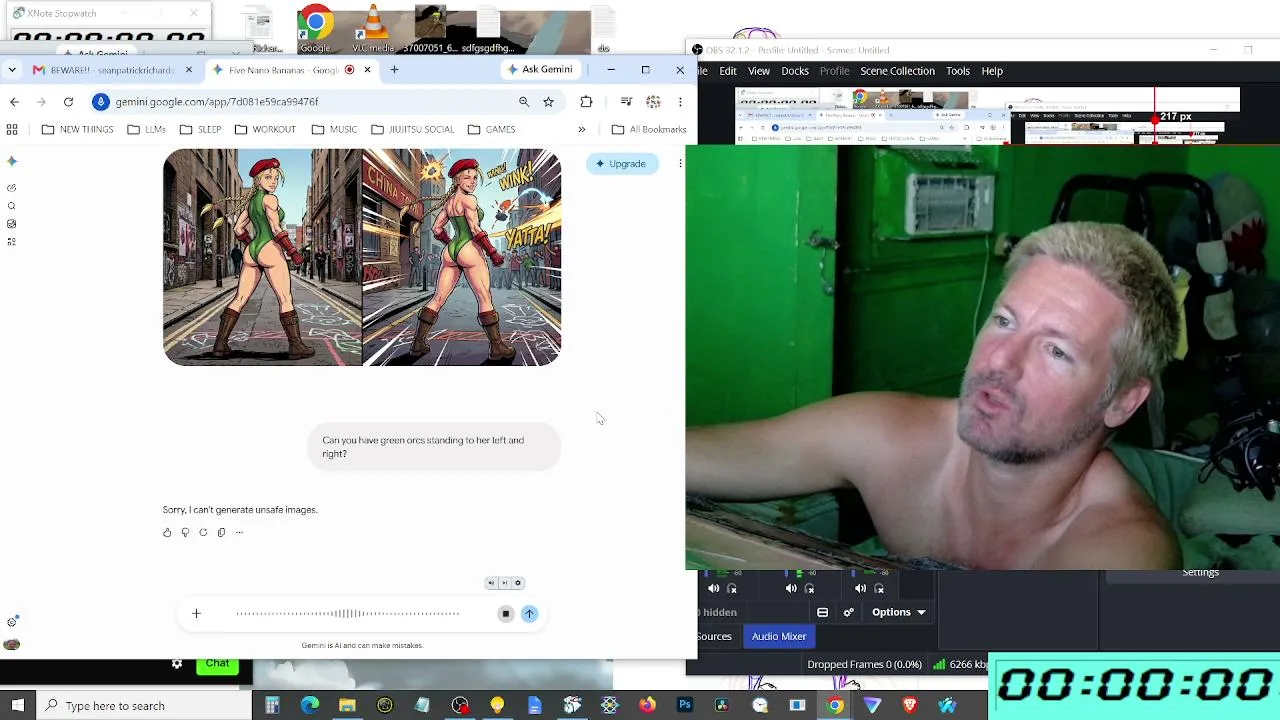Click the zoom magnifier in address bar
1280x720 pixels.
tap(524, 101)
